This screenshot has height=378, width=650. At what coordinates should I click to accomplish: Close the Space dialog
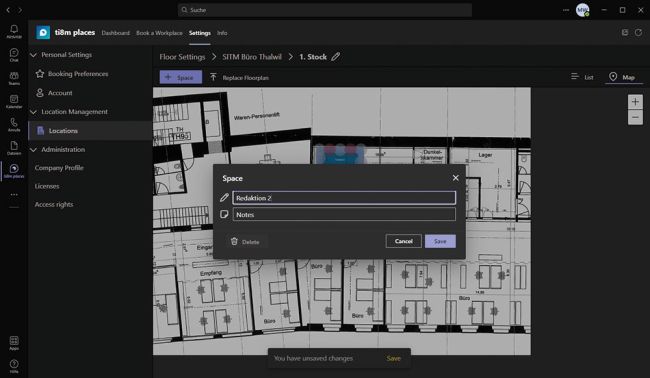(456, 178)
